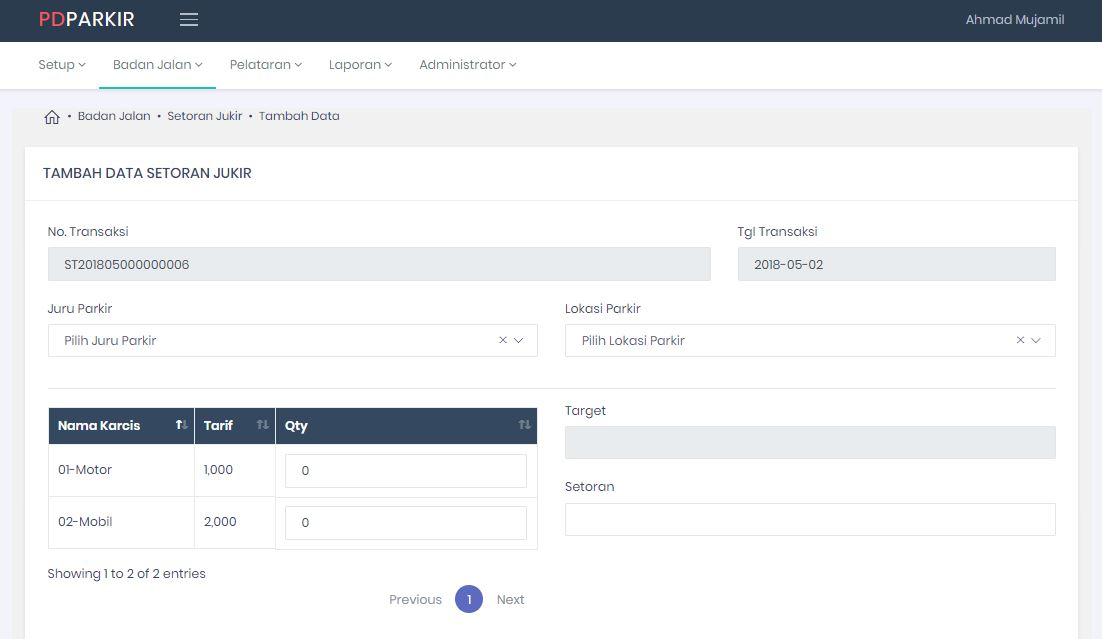Expand the Pelataran menu

(265, 65)
